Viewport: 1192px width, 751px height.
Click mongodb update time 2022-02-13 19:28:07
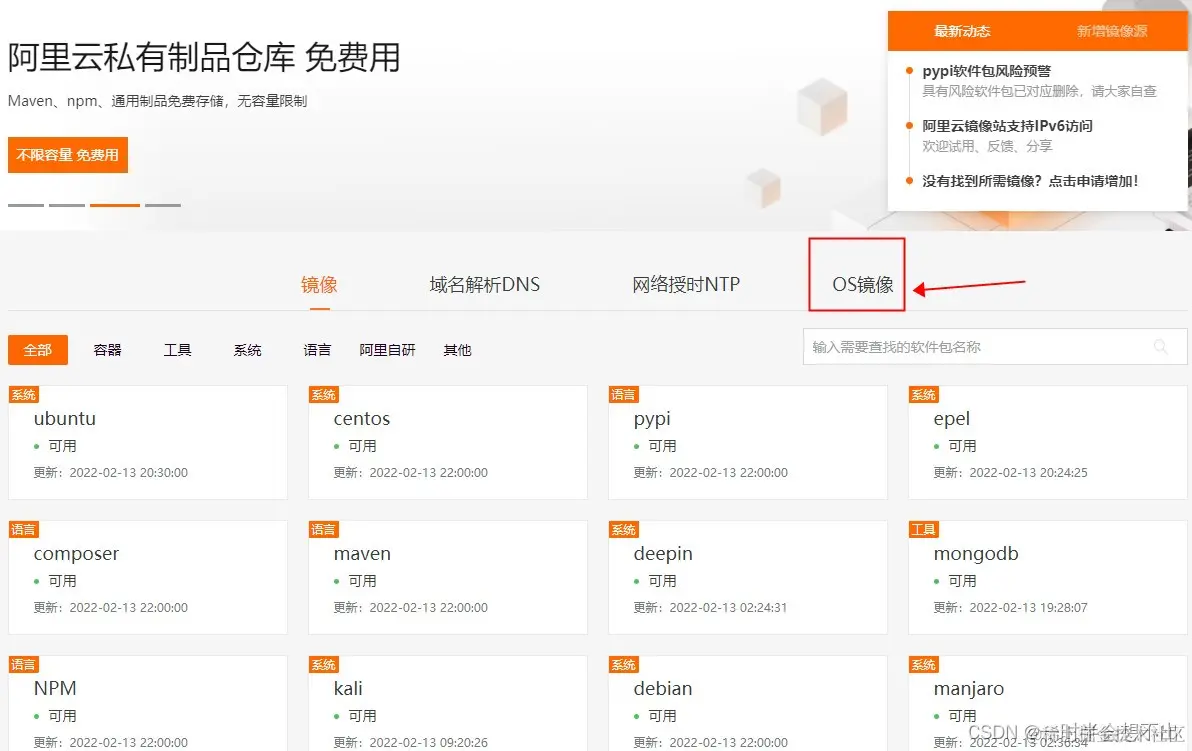1029,608
